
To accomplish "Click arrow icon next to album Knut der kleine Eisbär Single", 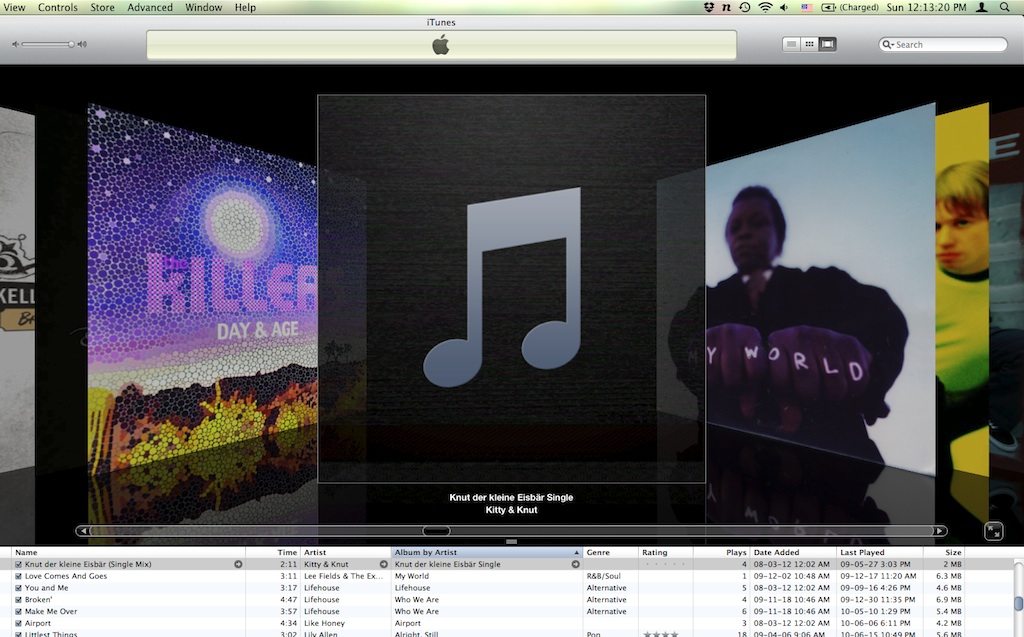I will [575, 564].
